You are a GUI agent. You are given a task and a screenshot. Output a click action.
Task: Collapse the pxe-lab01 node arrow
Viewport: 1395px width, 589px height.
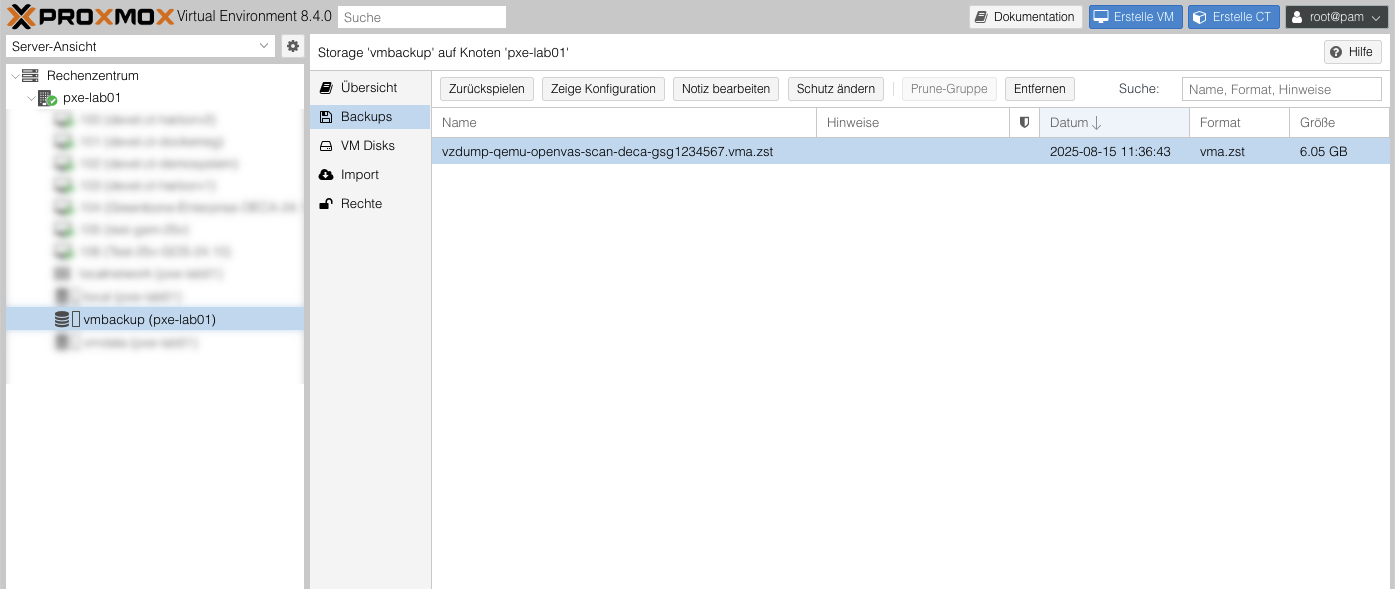(x=31, y=98)
